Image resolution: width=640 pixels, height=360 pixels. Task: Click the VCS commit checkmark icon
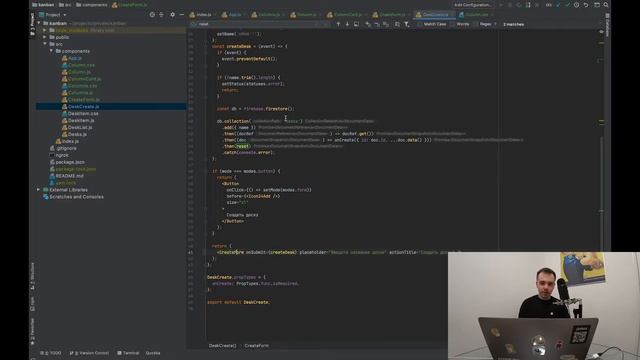pyautogui.click(x=567, y=5)
